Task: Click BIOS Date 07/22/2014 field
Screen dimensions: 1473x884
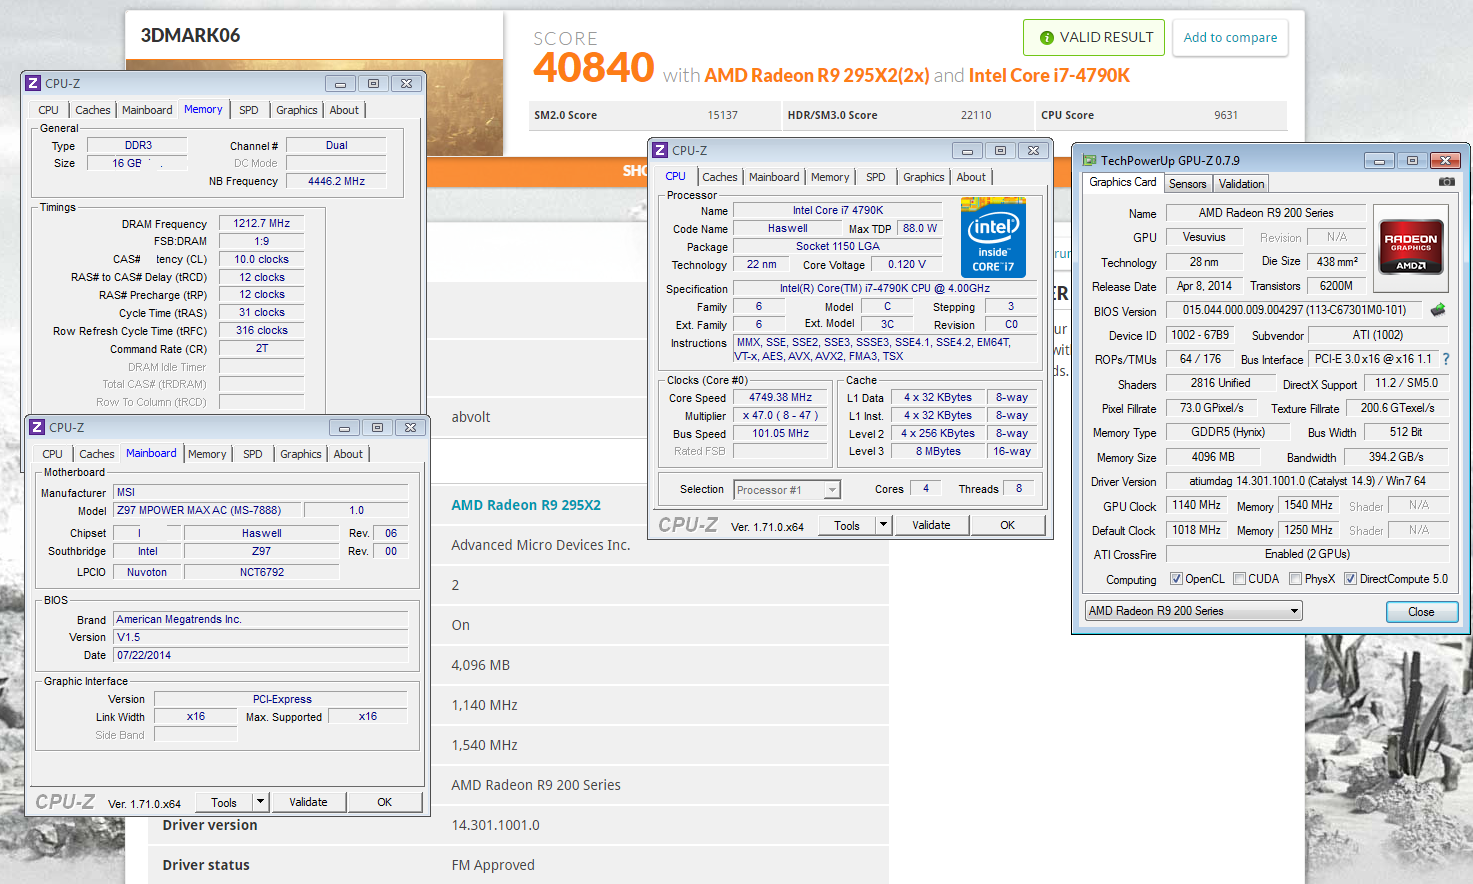Action: pyautogui.click(x=260, y=655)
